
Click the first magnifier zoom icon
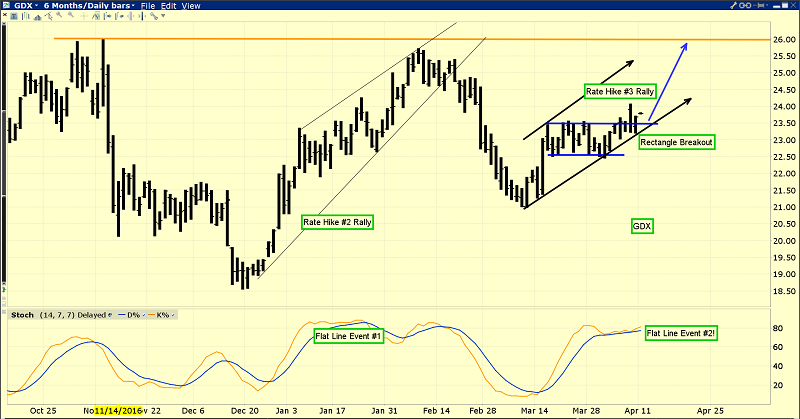59,15
